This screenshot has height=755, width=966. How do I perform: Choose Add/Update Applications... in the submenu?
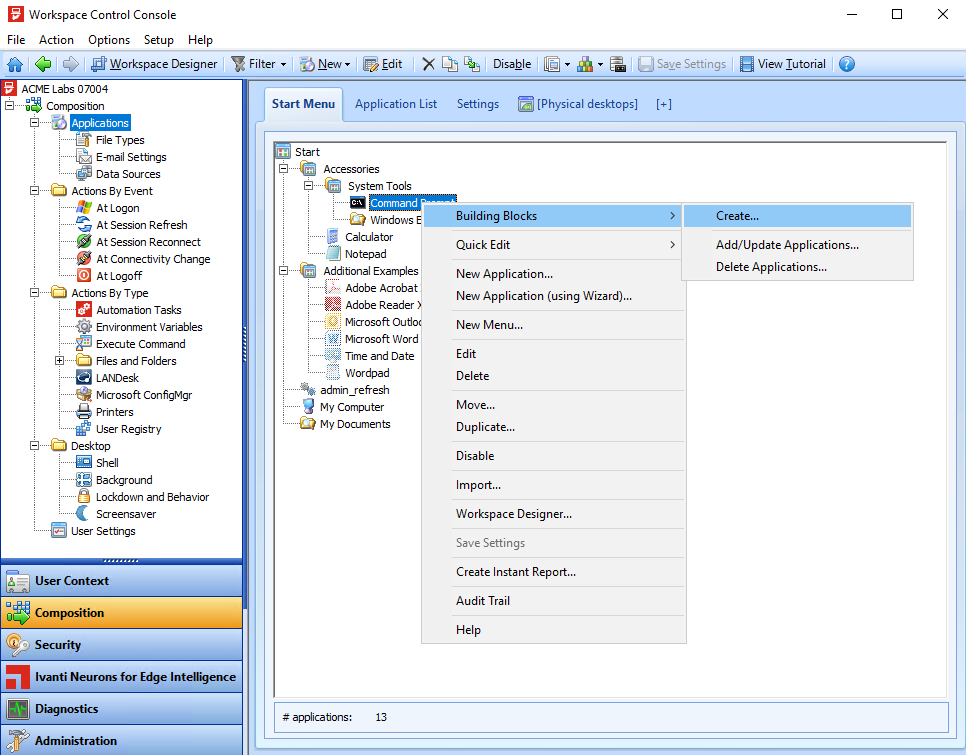[797, 245]
